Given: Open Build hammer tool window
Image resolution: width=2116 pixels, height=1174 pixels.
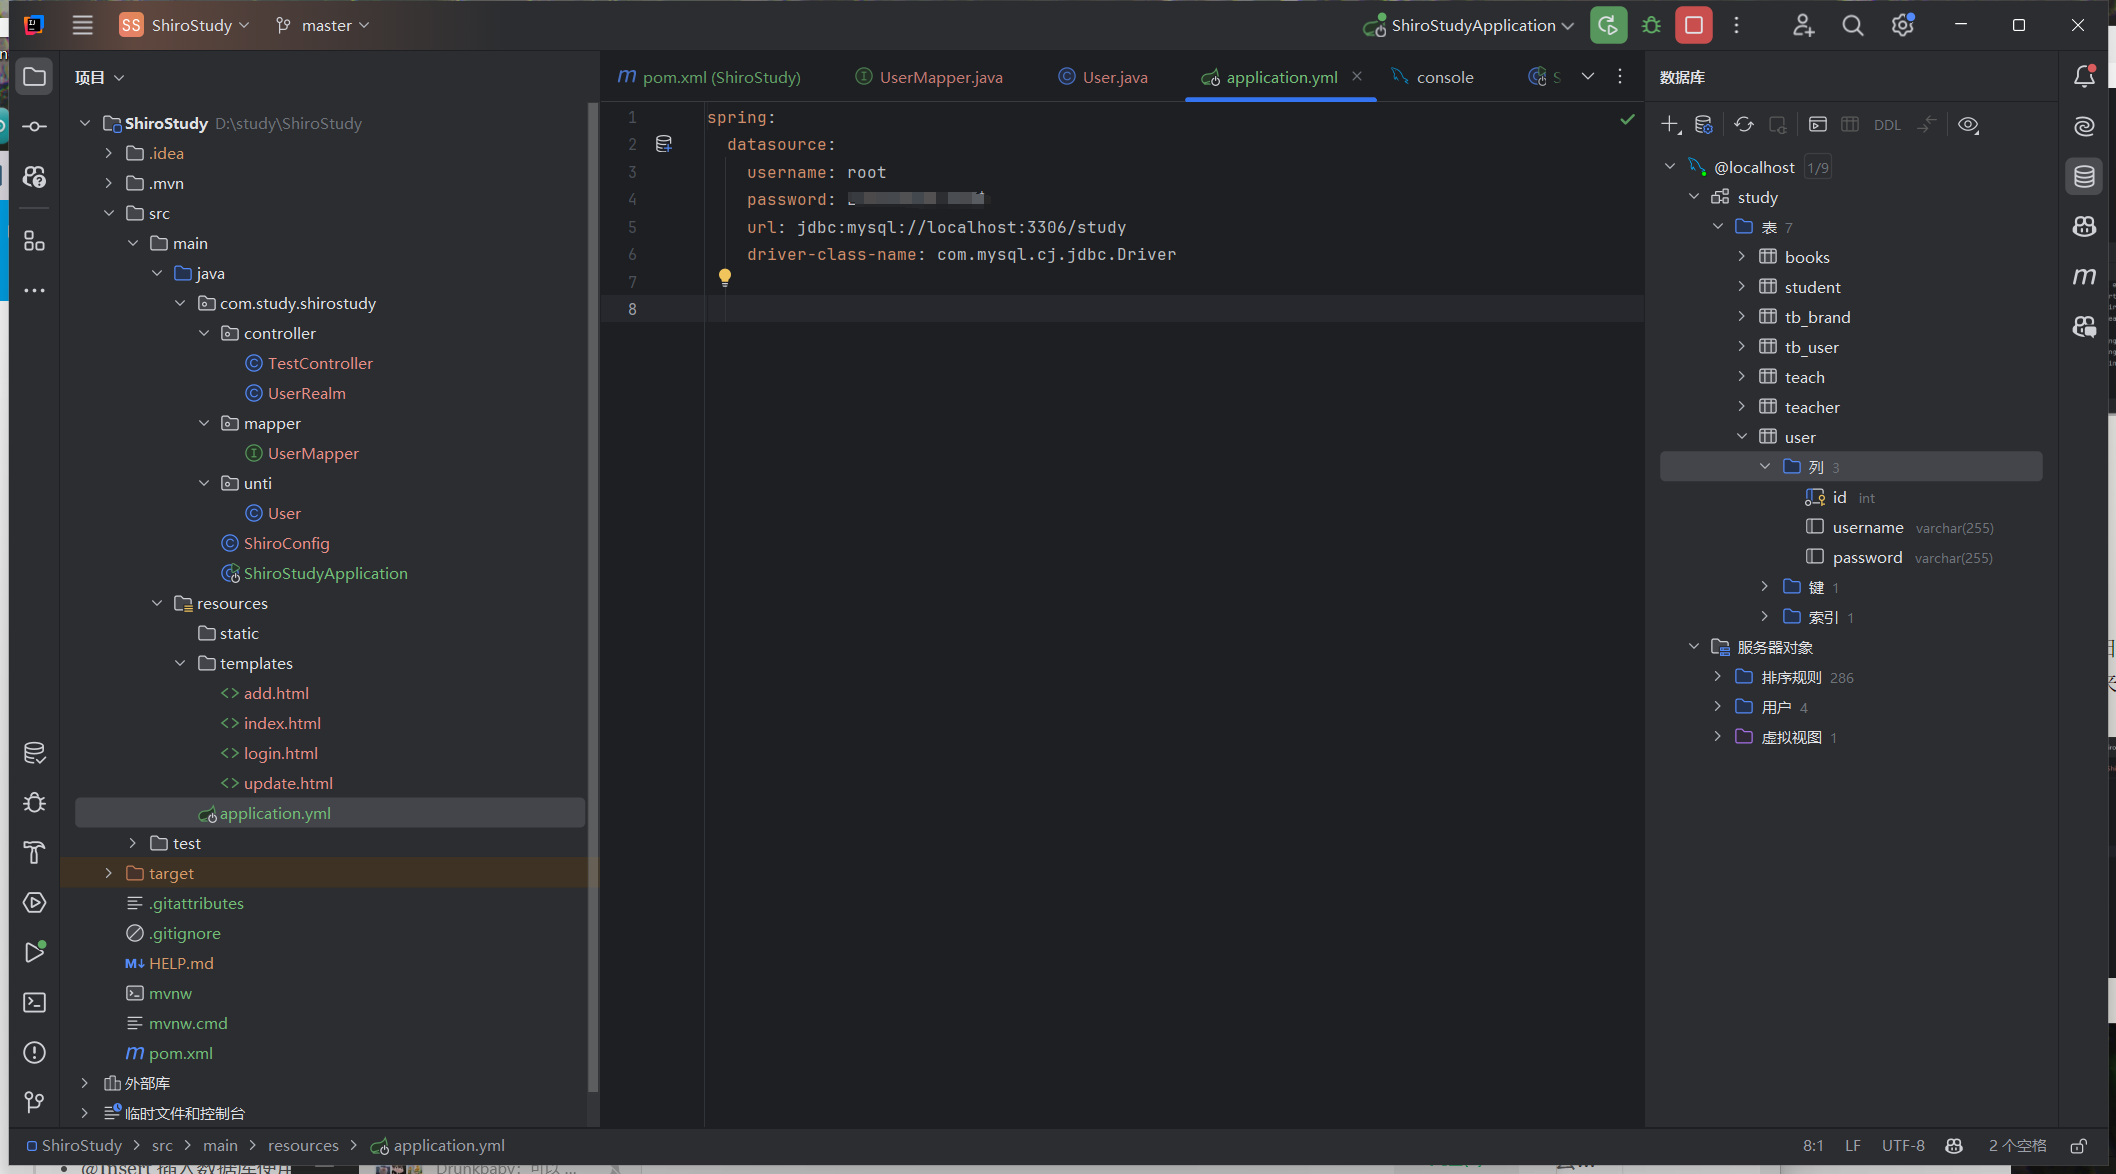Looking at the screenshot, I should (x=34, y=853).
